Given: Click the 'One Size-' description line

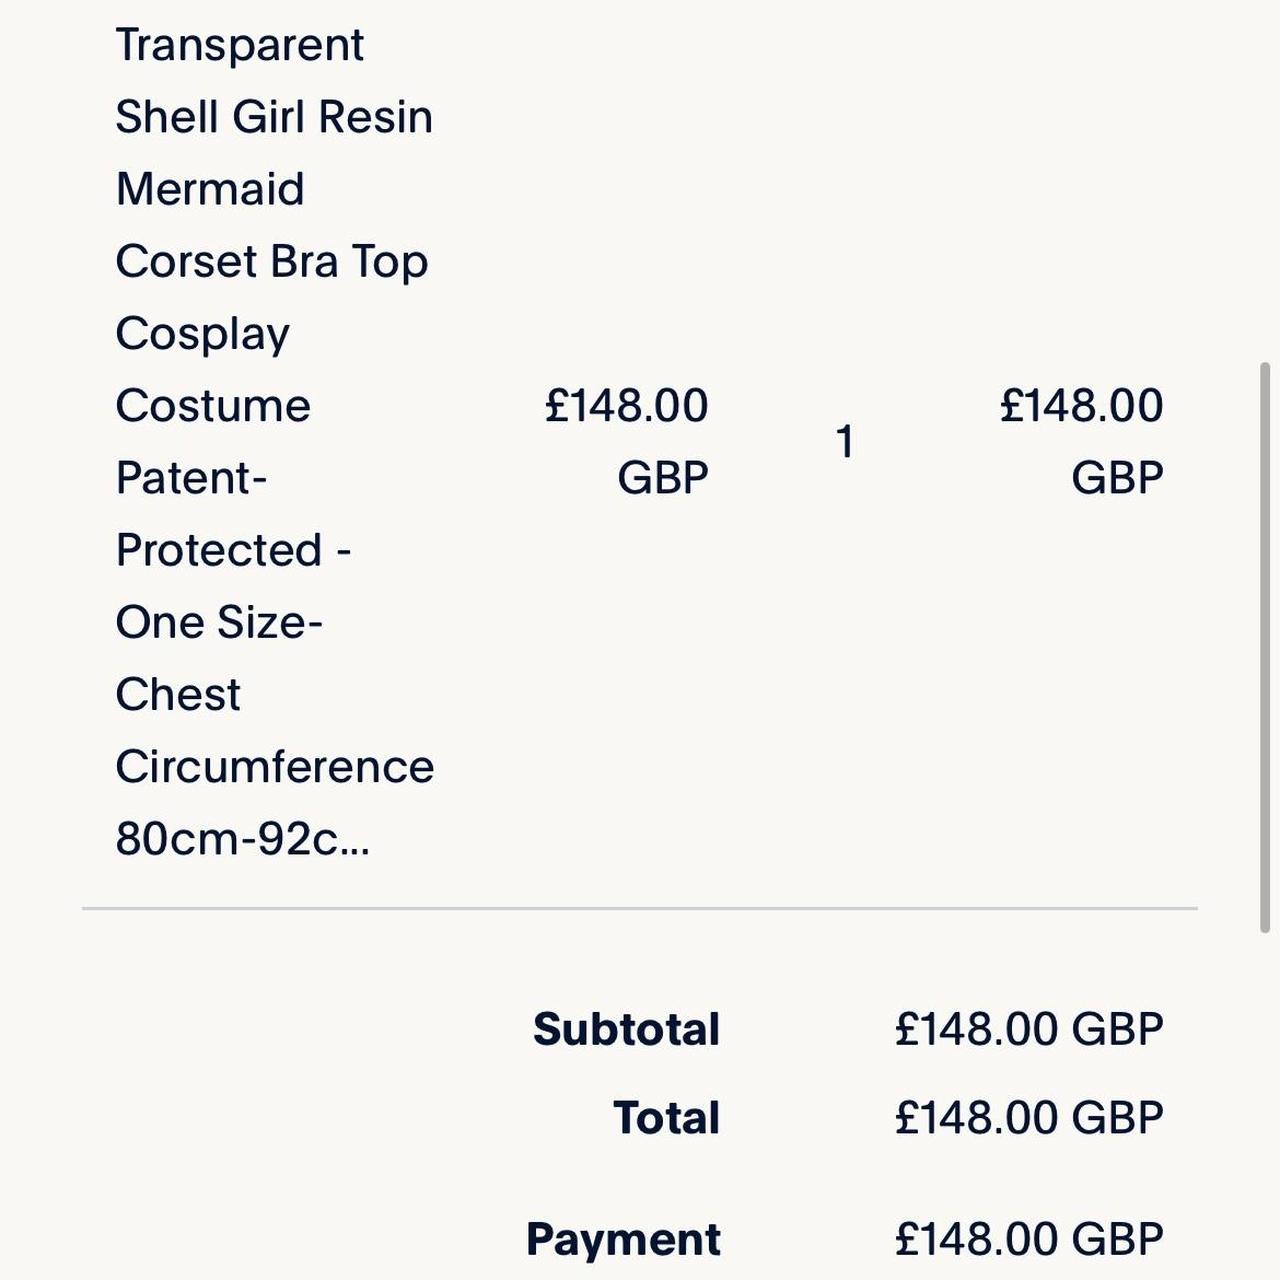Looking at the screenshot, I should [219, 622].
